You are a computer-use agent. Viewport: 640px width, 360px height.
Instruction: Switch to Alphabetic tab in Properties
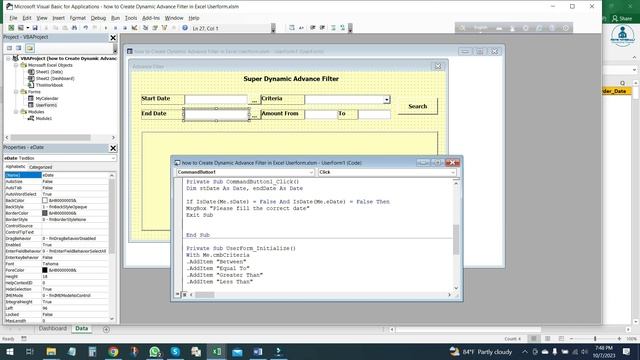pos(16,167)
